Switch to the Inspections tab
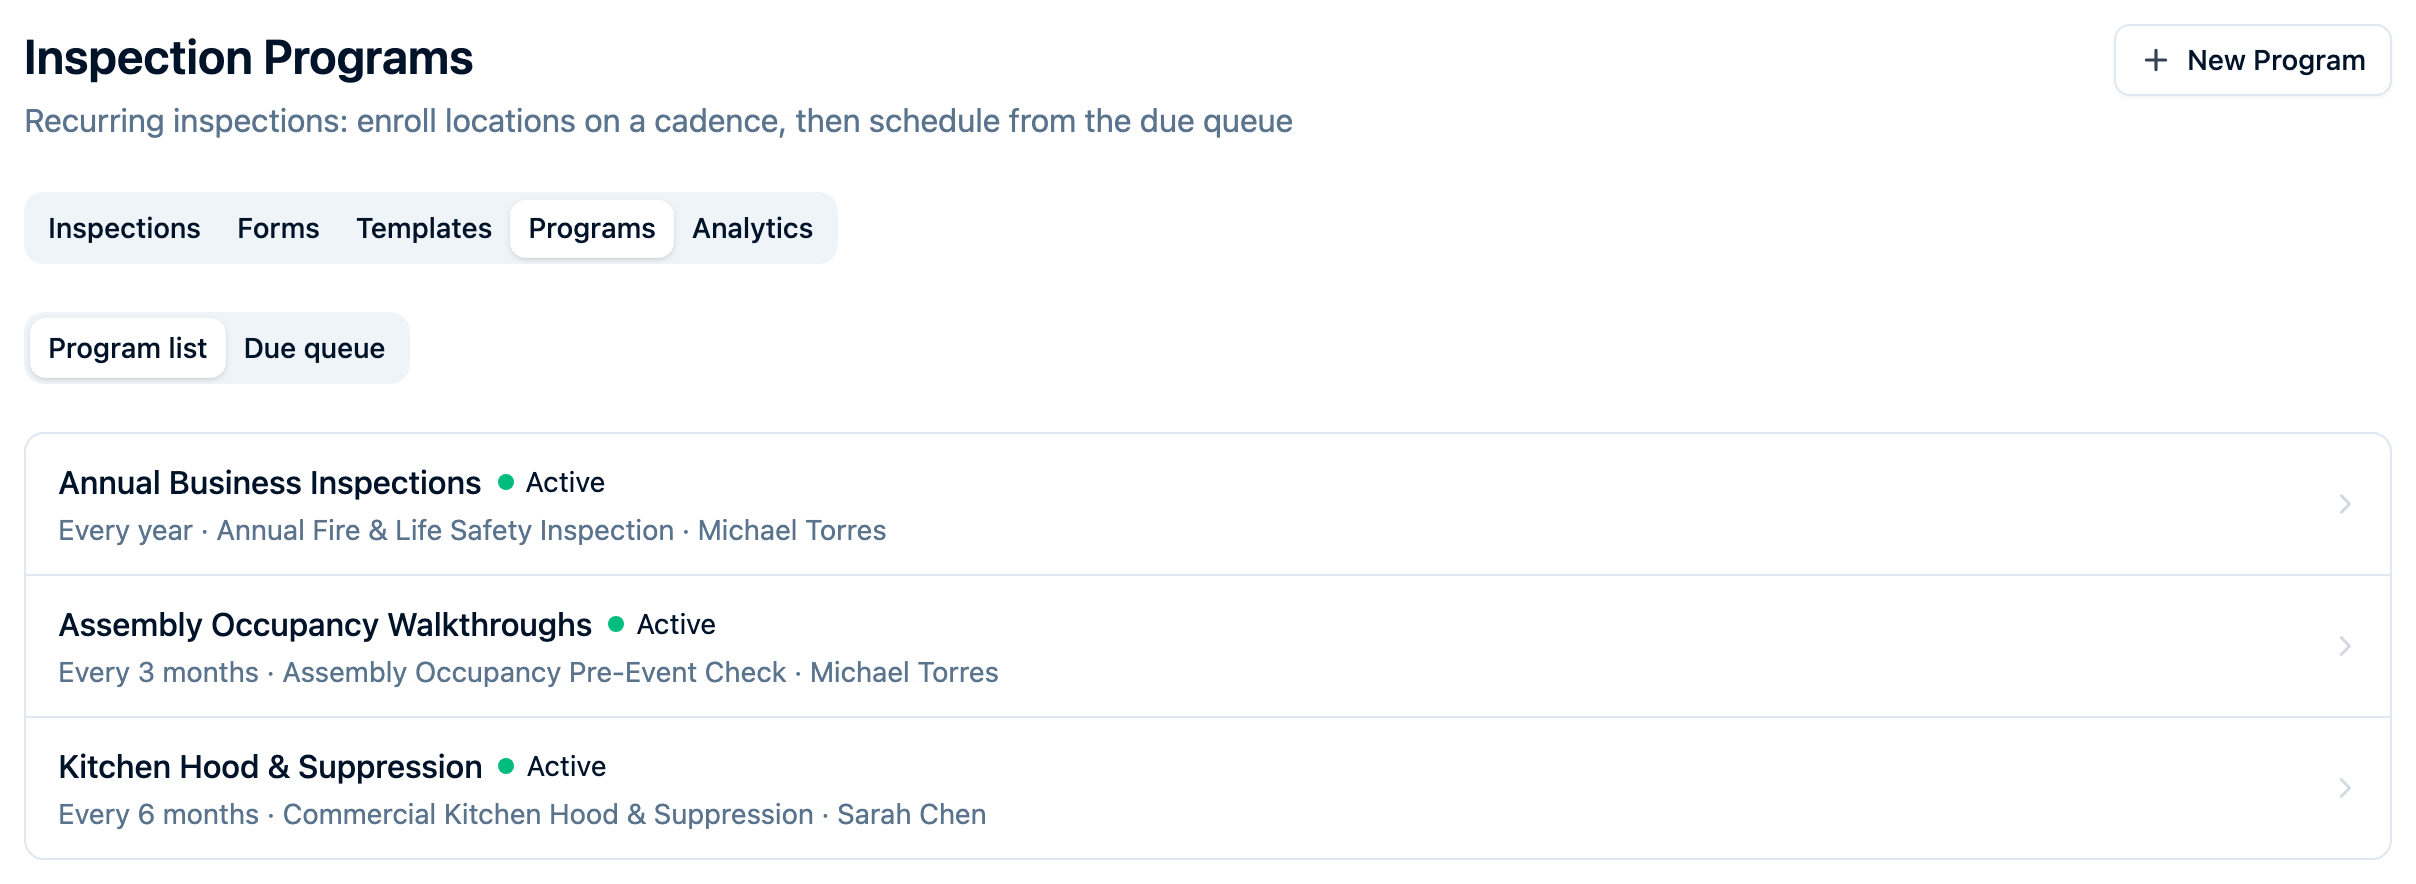Viewport: 2416px width, 884px height. (124, 228)
